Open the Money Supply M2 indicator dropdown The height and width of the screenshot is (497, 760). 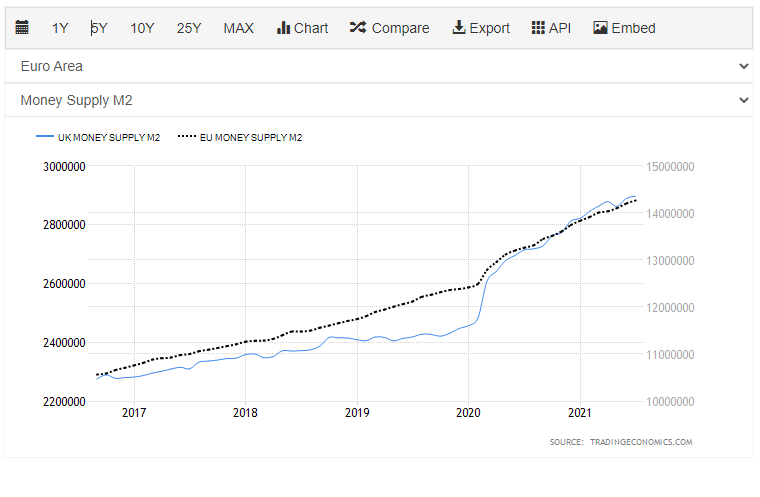point(379,100)
